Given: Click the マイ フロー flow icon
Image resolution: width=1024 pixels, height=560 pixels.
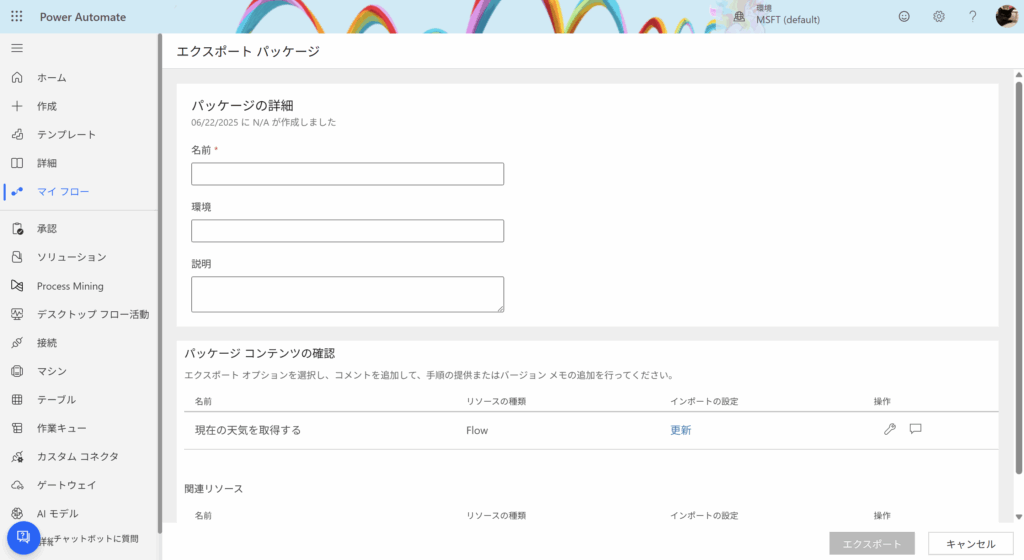Looking at the screenshot, I should click(x=17, y=191).
